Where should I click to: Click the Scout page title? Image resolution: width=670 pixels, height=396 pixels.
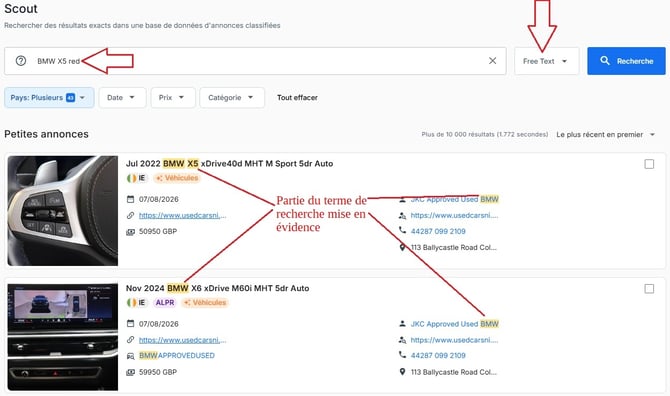point(21,9)
